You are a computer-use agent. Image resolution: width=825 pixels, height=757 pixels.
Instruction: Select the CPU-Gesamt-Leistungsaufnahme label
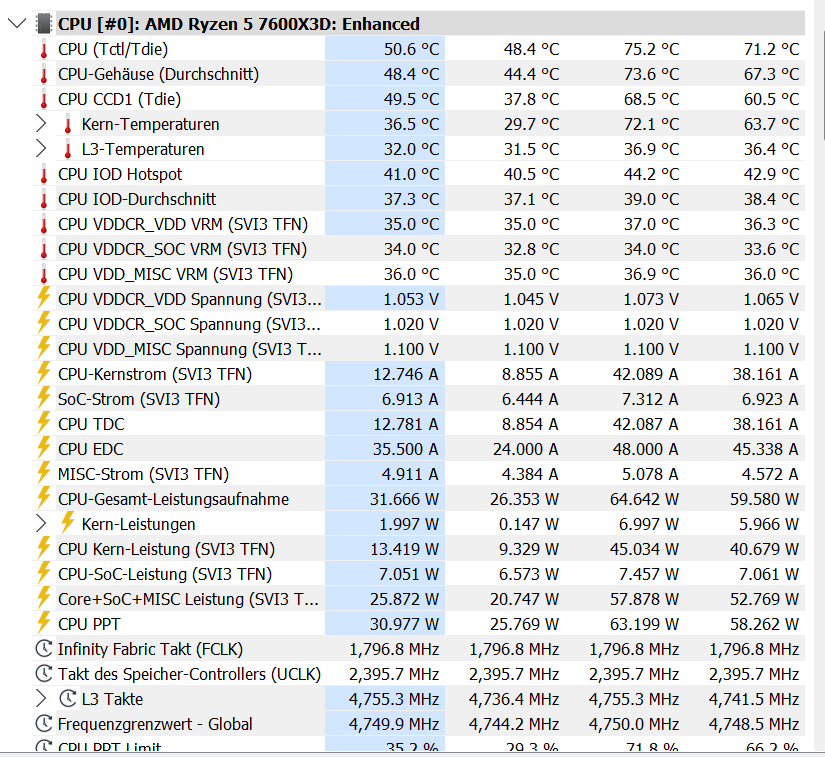click(174, 499)
